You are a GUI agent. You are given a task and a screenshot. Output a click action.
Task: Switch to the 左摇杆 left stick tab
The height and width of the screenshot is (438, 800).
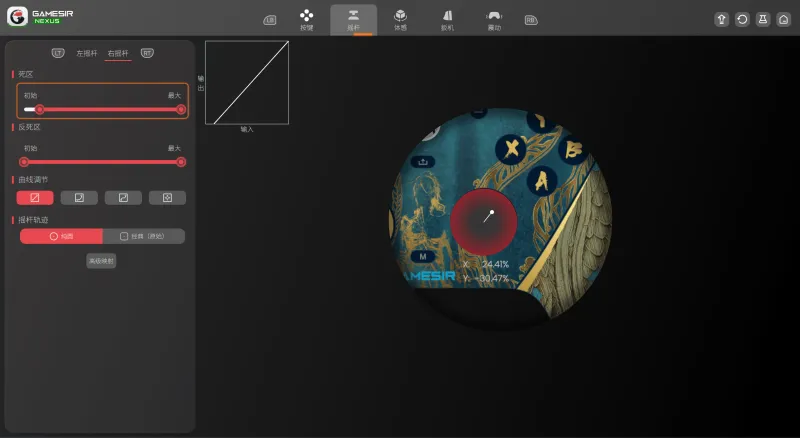(87, 53)
